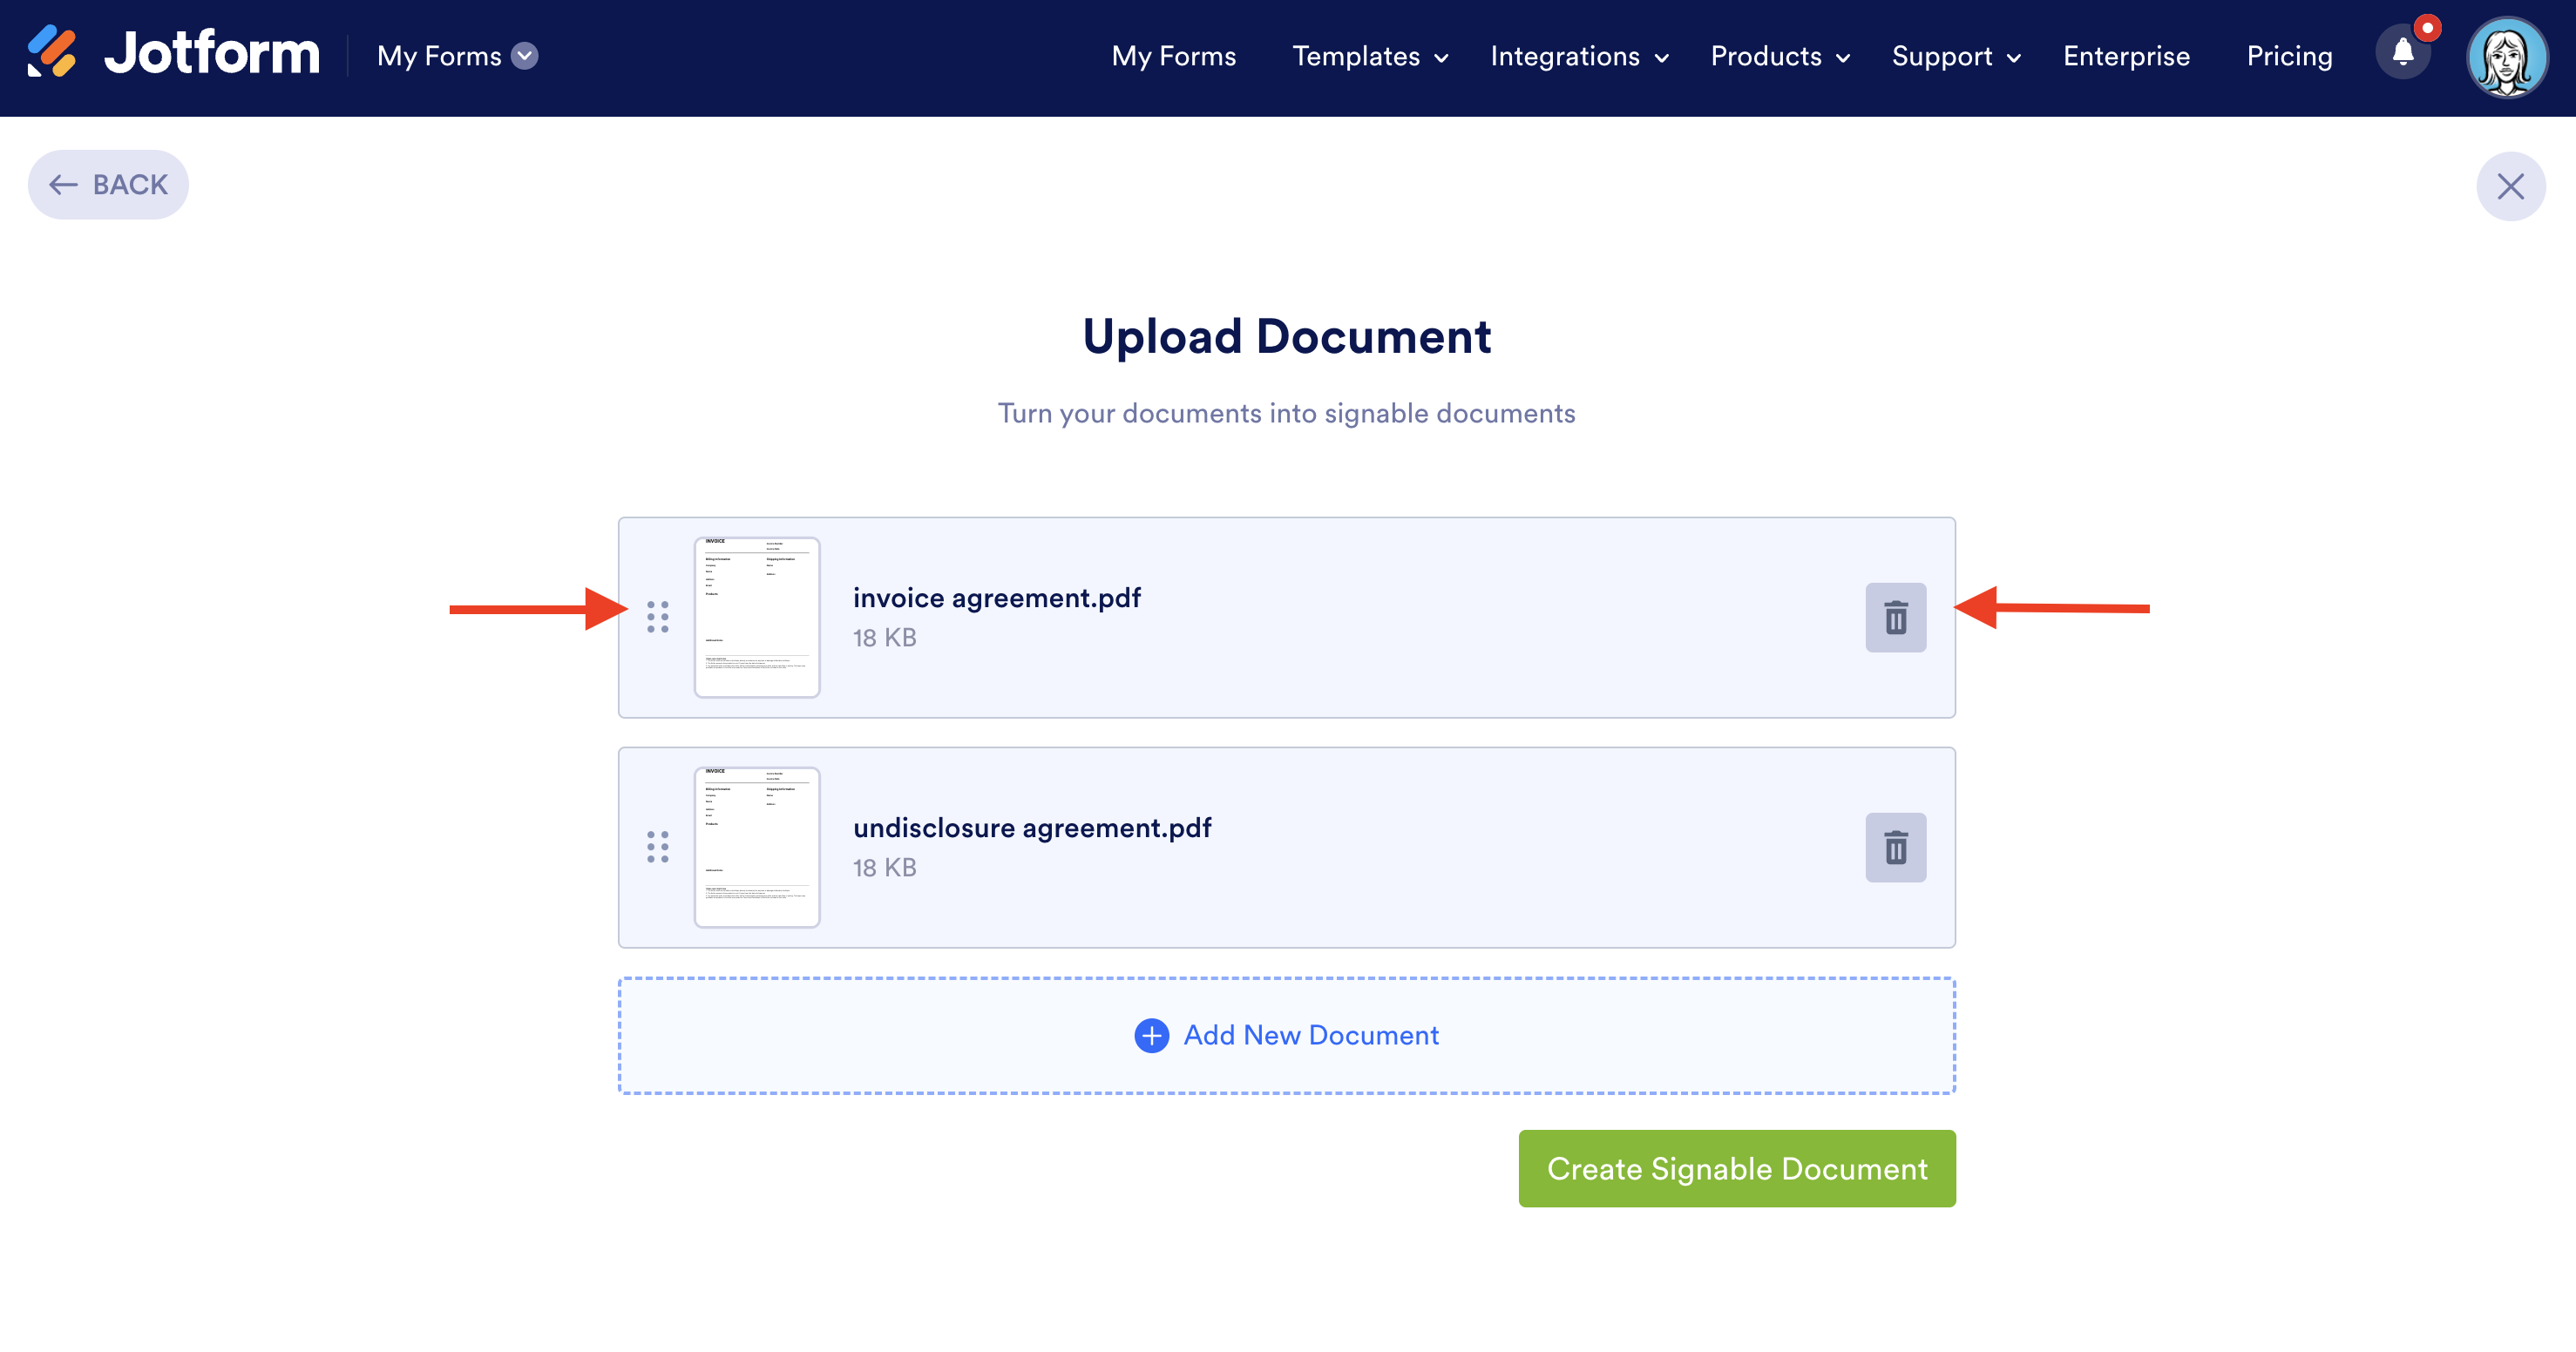
Task: Go back with the BACK button
Action: pyautogui.click(x=108, y=185)
